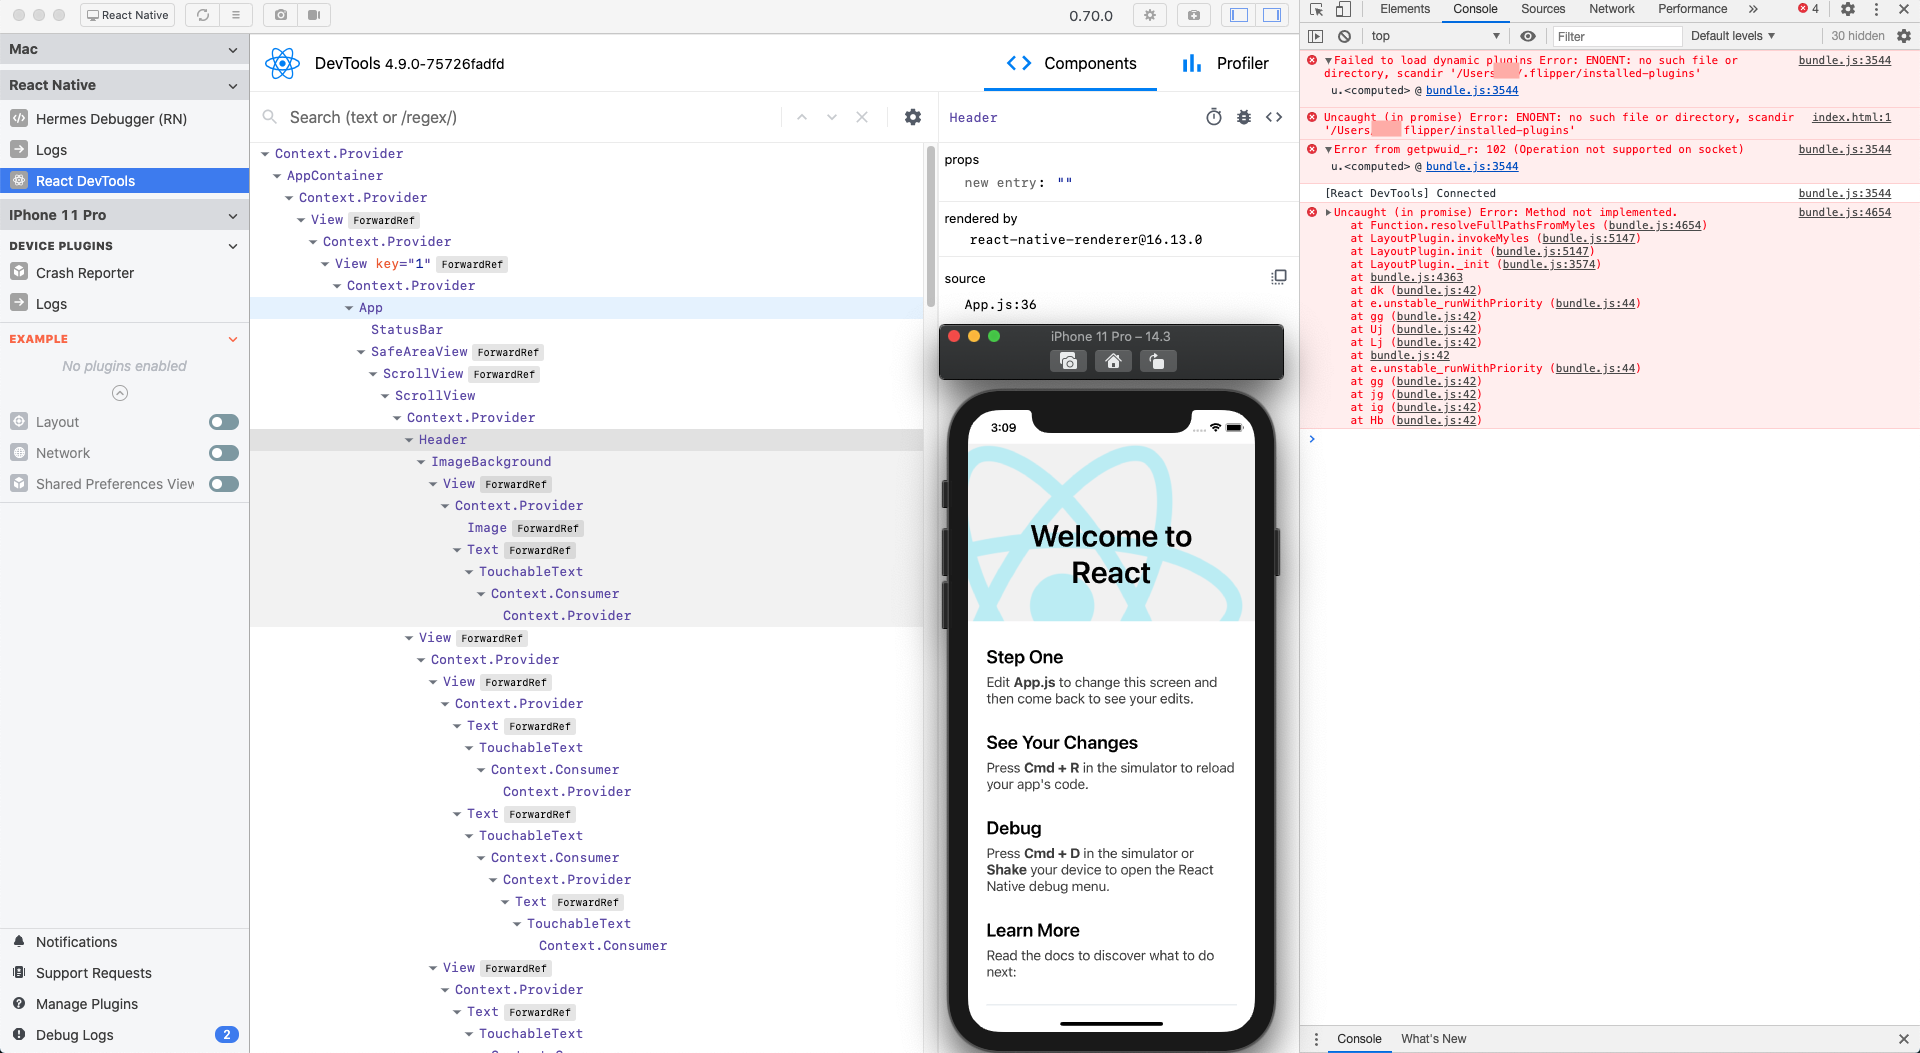1920x1053 pixels.
Task: Collapse the Mac section
Action: (233, 50)
